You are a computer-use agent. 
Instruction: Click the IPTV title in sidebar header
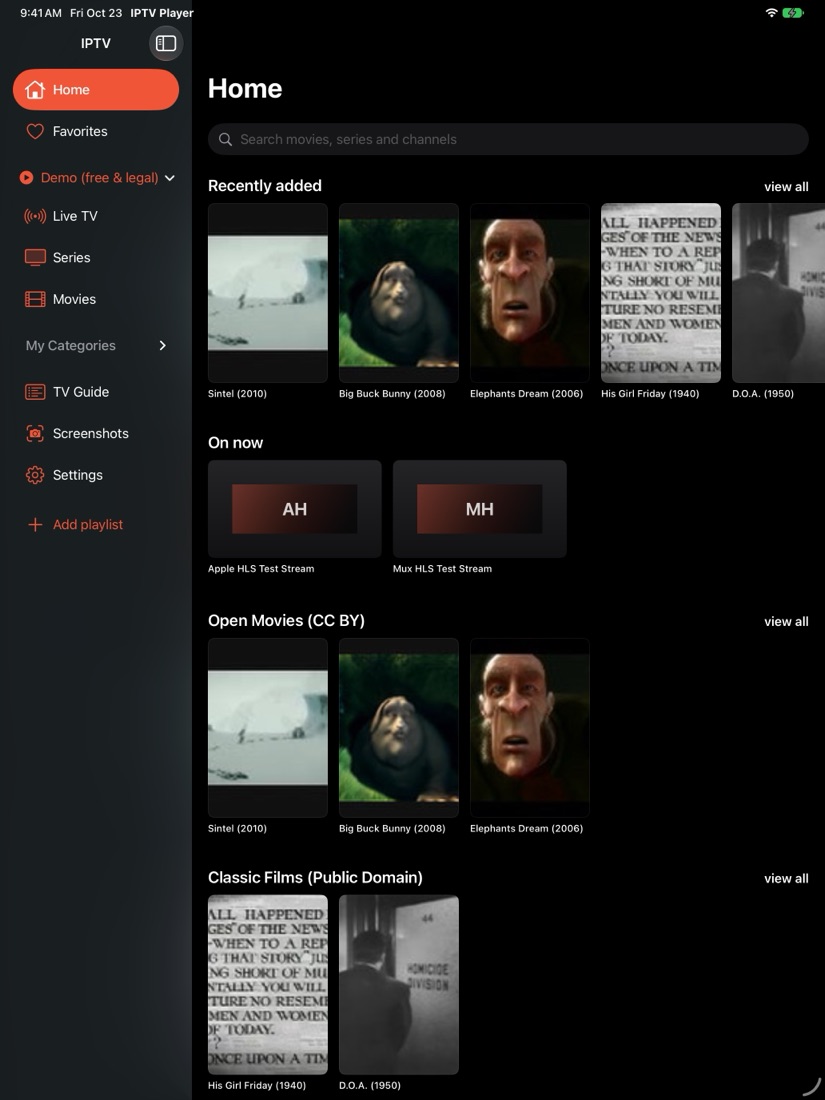[x=95, y=43]
